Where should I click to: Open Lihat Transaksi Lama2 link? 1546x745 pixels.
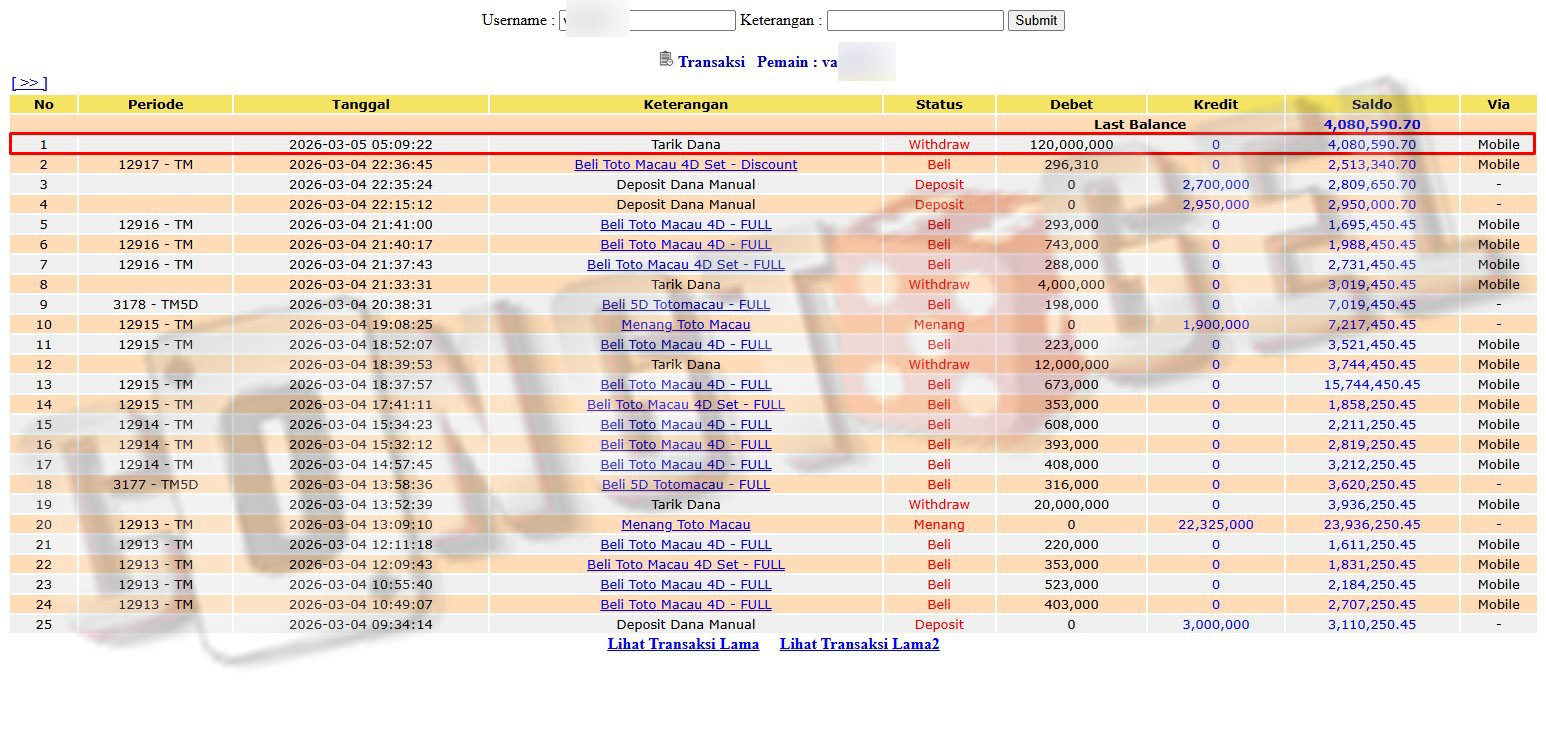(859, 644)
